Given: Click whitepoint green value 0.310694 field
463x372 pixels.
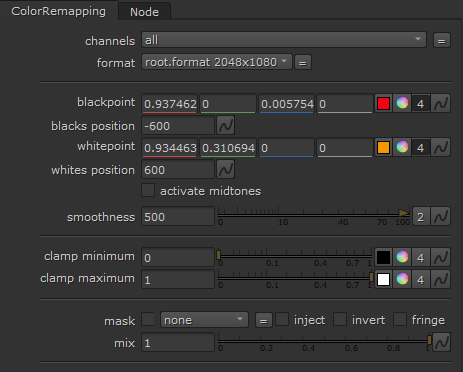Looking at the screenshot, I should click(228, 148).
